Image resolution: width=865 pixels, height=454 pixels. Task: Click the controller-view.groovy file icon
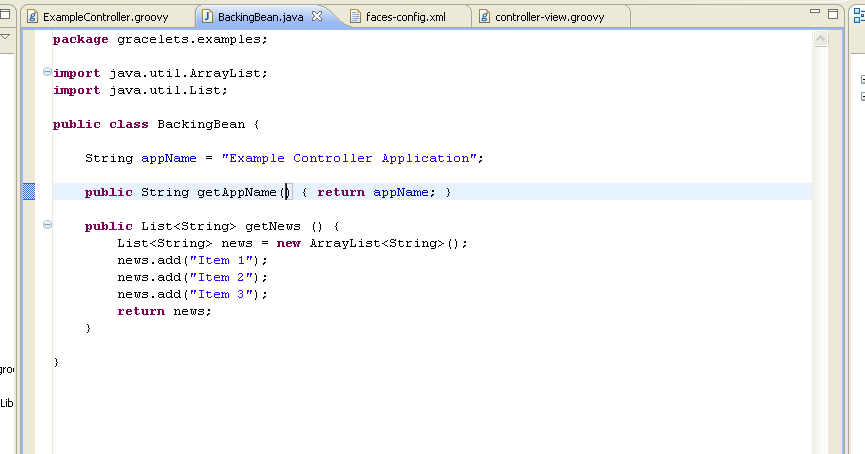pyautogui.click(x=485, y=17)
